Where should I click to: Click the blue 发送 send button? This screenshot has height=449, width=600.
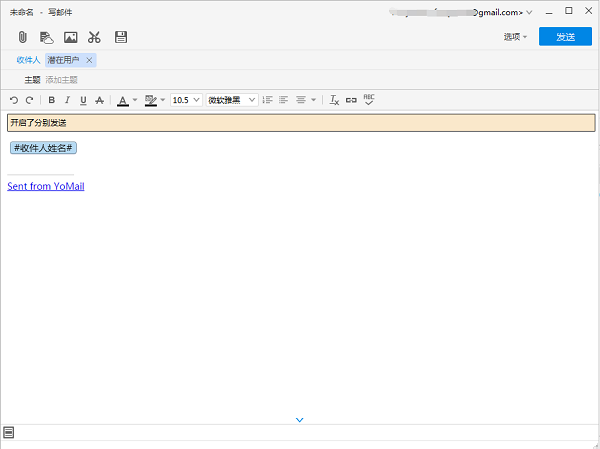click(x=564, y=37)
